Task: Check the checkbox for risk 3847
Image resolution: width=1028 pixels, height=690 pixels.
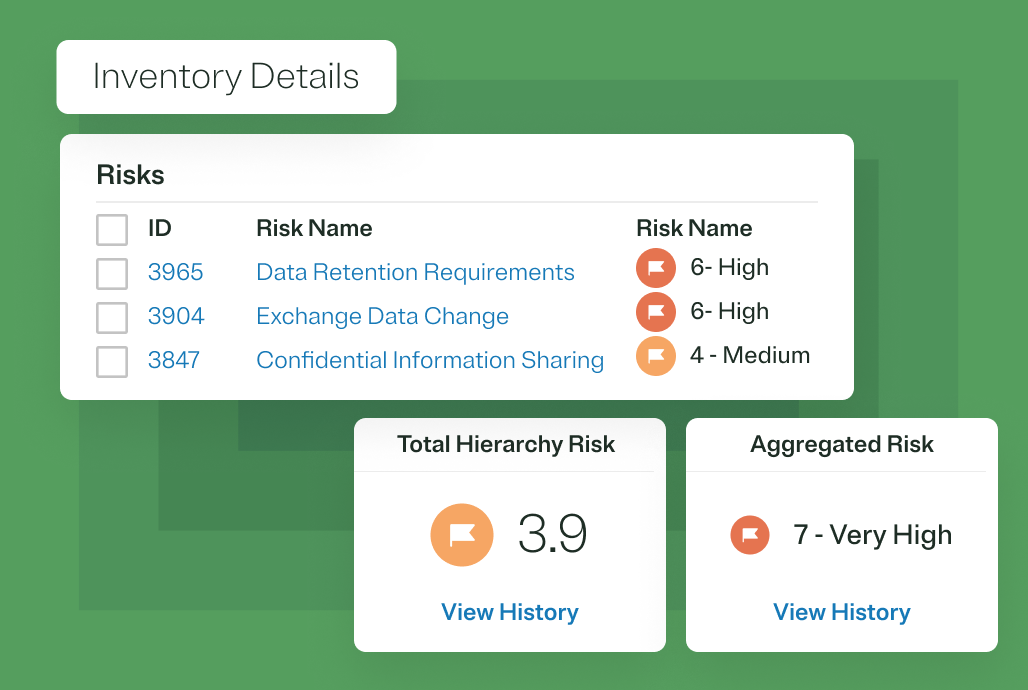Action: coord(112,360)
